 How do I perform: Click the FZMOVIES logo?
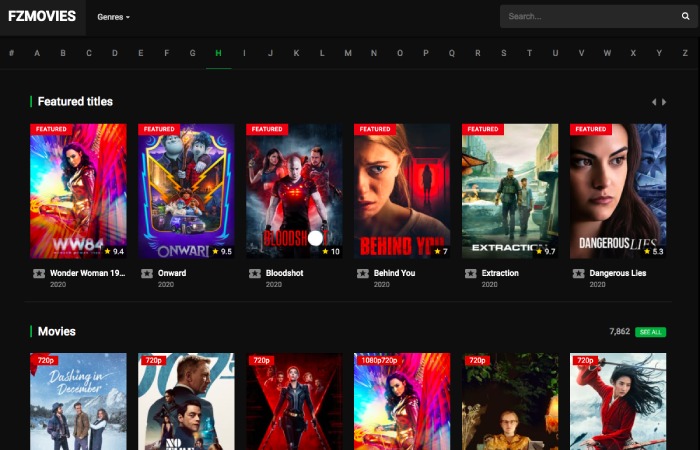42,16
